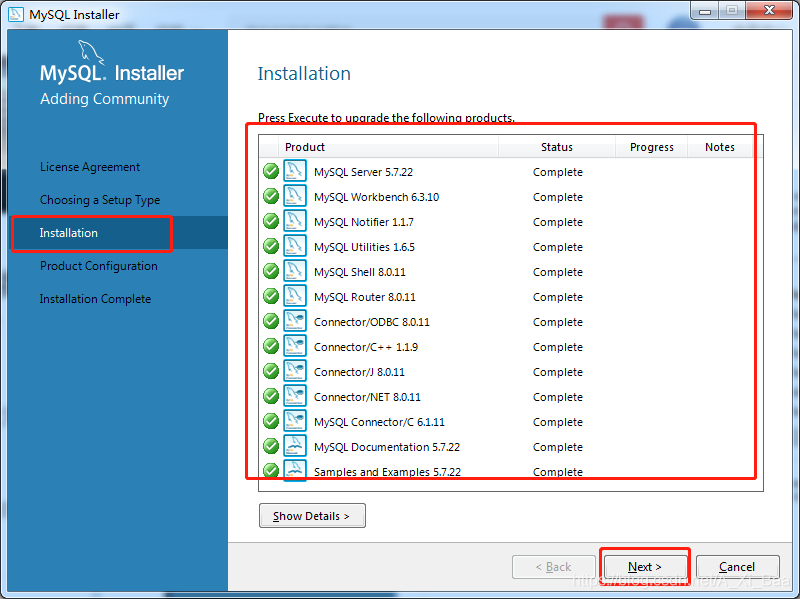Screen dimensions: 800x599
Task: Click the Cancel button
Action: (737, 567)
